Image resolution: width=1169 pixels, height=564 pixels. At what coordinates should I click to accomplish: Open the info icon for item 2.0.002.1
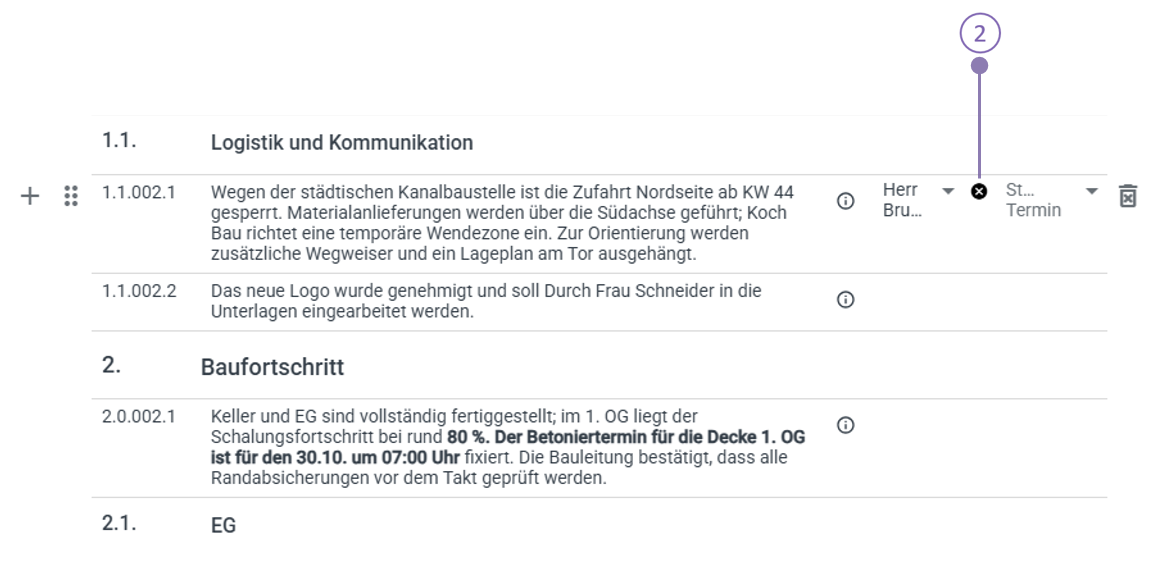[845, 425]
